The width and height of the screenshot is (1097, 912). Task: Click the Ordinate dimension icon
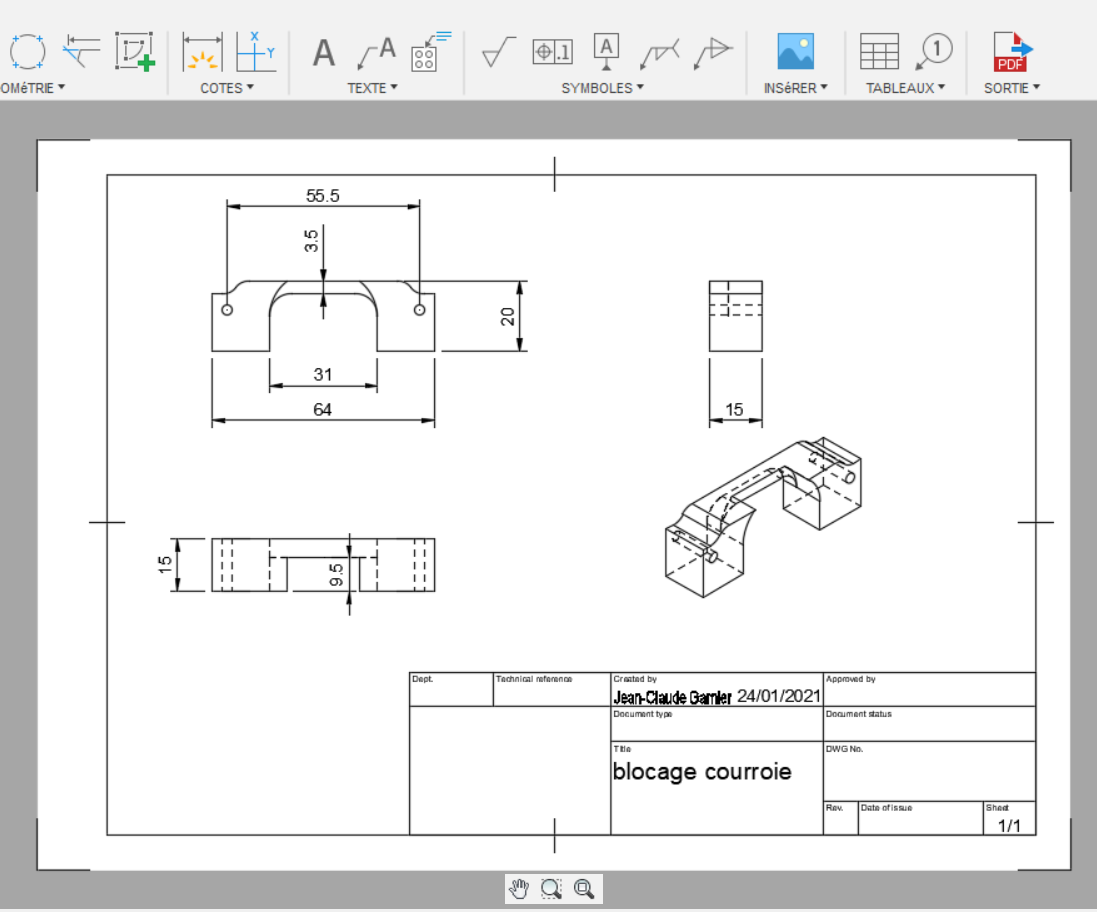255,52
